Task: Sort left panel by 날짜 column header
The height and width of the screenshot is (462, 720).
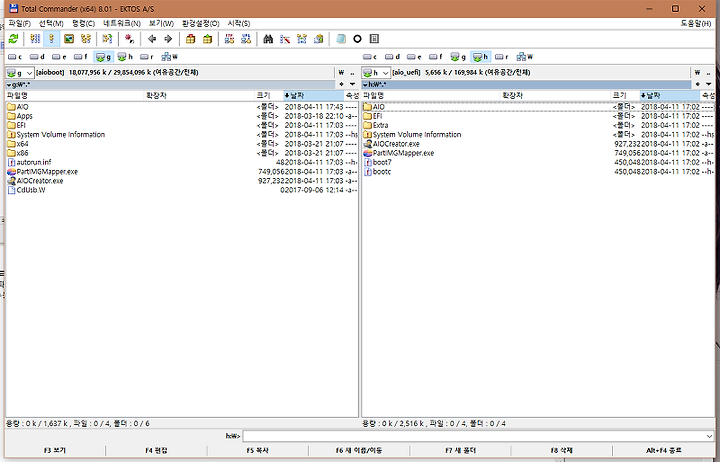Action: [x=314, y=96]
